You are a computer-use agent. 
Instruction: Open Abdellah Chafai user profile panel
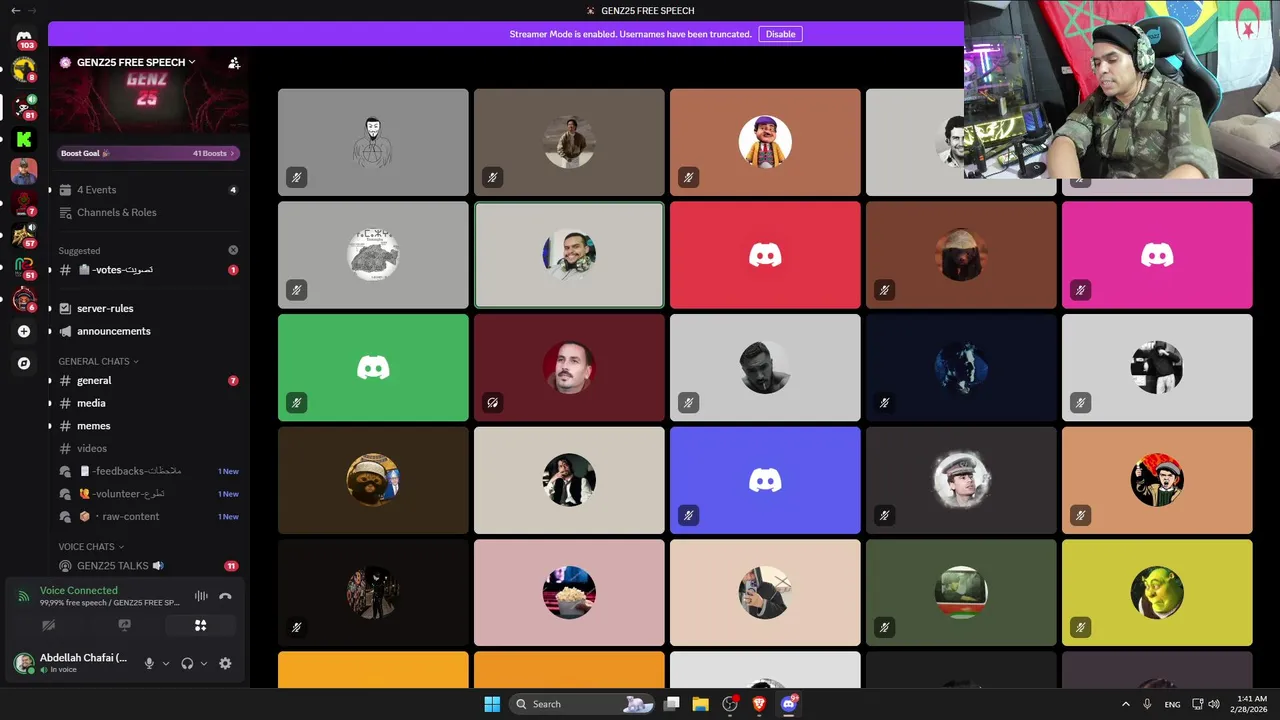76,663
